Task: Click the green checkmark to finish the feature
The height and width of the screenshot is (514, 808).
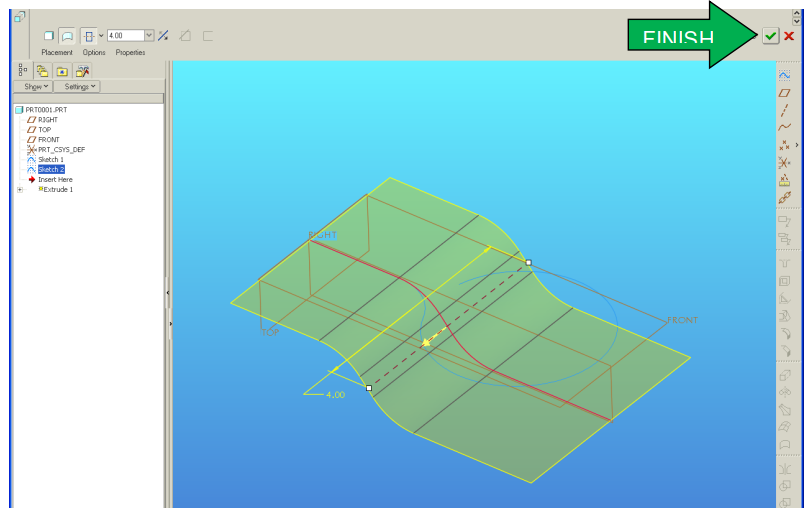Action: coord(770,36)
